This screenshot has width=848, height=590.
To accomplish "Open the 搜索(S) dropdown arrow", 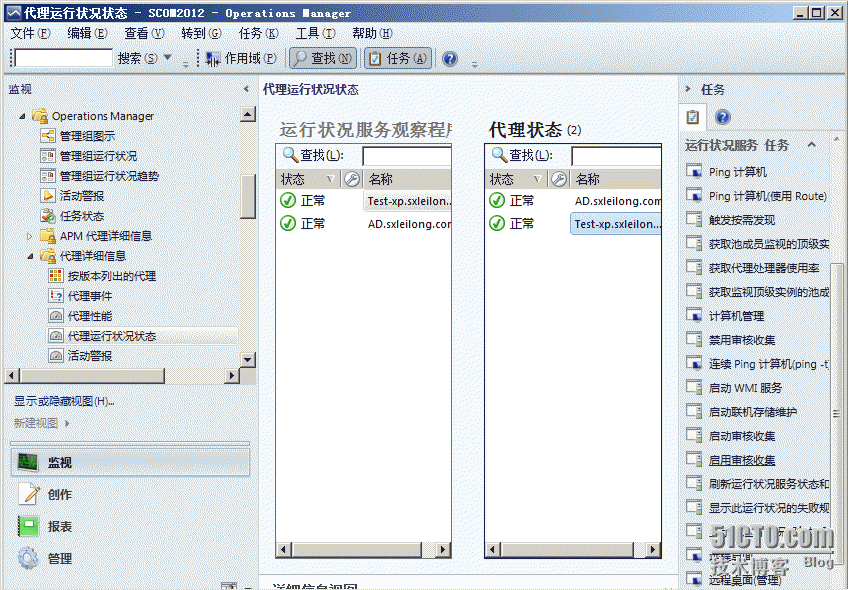I will click(x=168, y=57).
